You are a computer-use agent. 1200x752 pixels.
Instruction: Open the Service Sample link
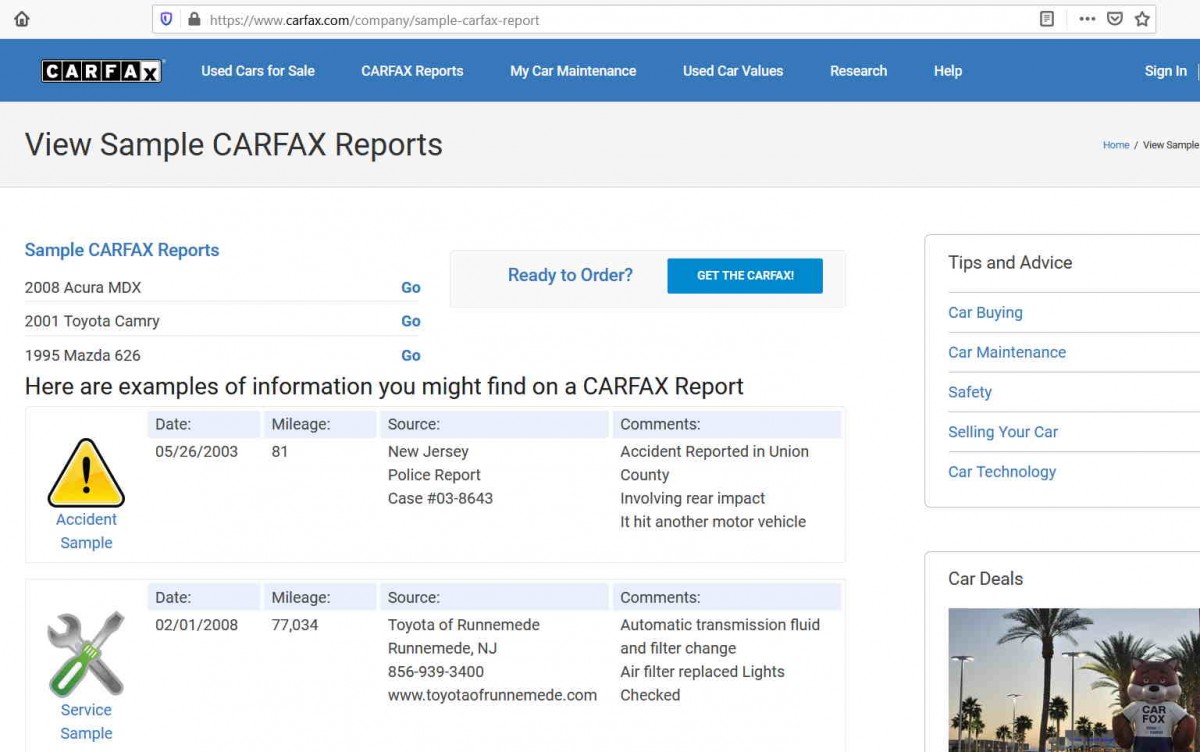coord(86,721)
